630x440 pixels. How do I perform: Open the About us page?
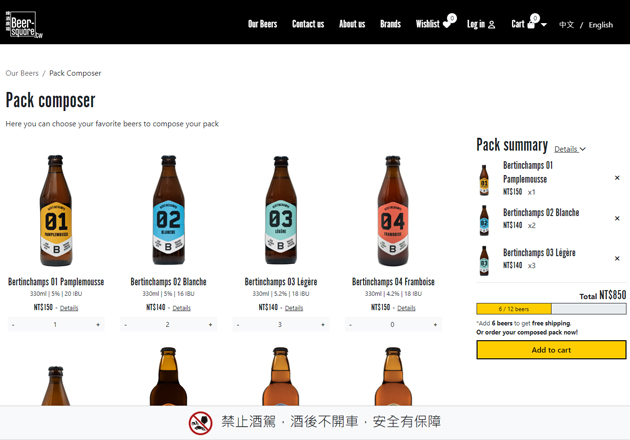coord(352,24)
